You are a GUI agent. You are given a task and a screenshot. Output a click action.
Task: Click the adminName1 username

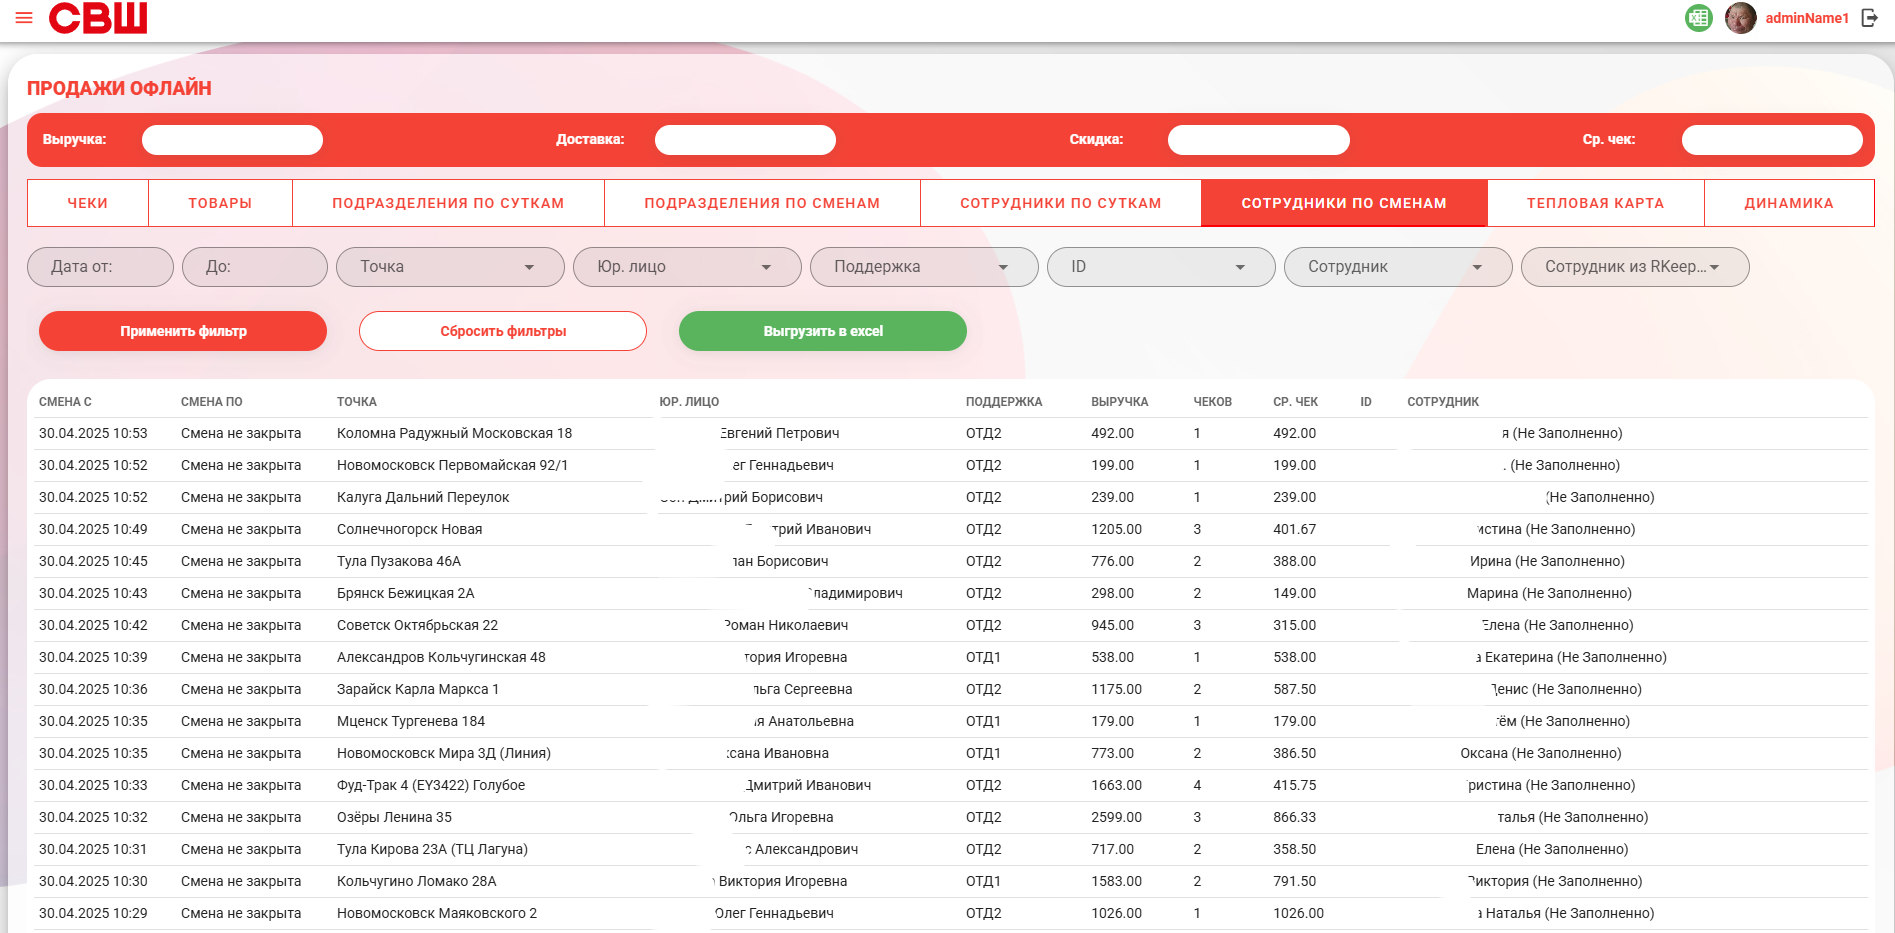(x=1807, y=18)
